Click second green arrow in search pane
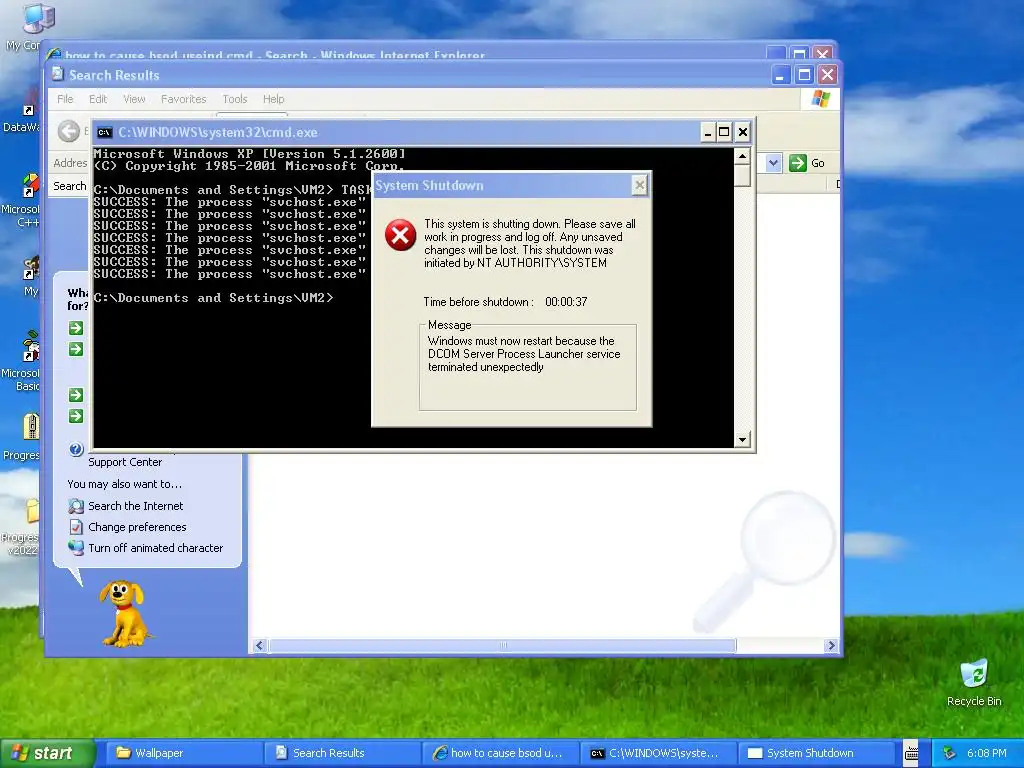 click(x=76, y=349)
